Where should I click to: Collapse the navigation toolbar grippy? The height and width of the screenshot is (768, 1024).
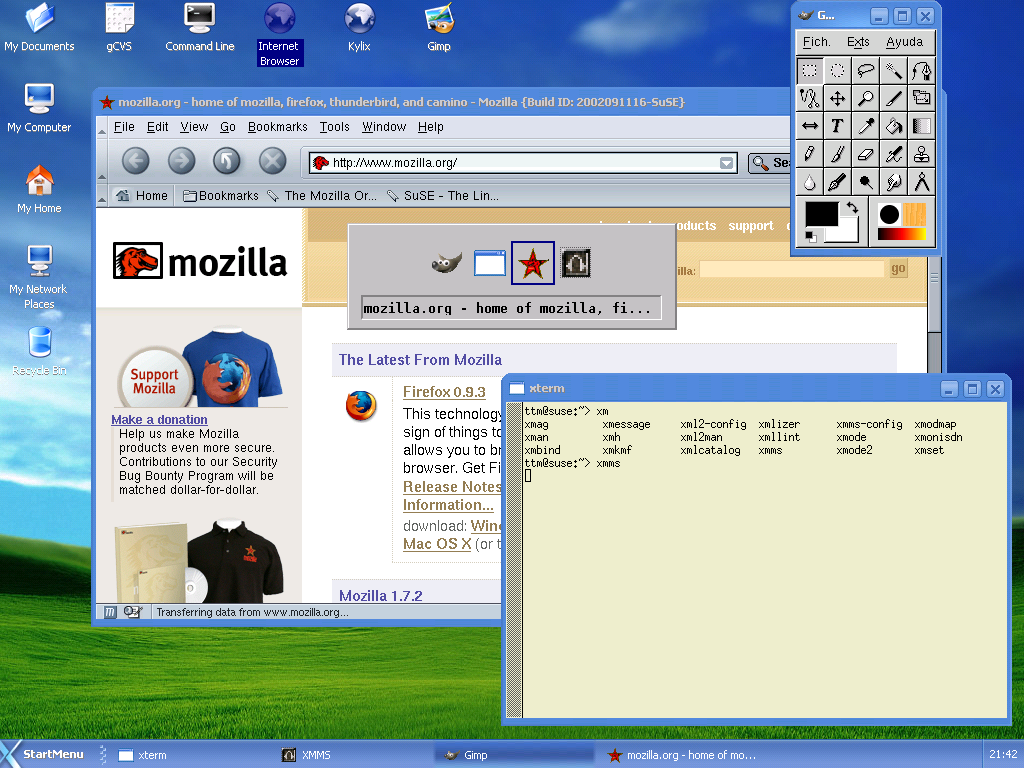102,161
